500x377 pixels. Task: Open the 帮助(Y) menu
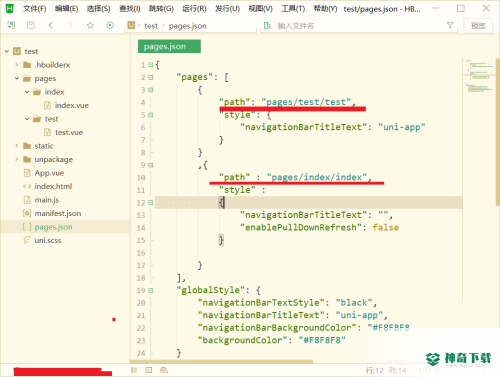click(325, 9)
